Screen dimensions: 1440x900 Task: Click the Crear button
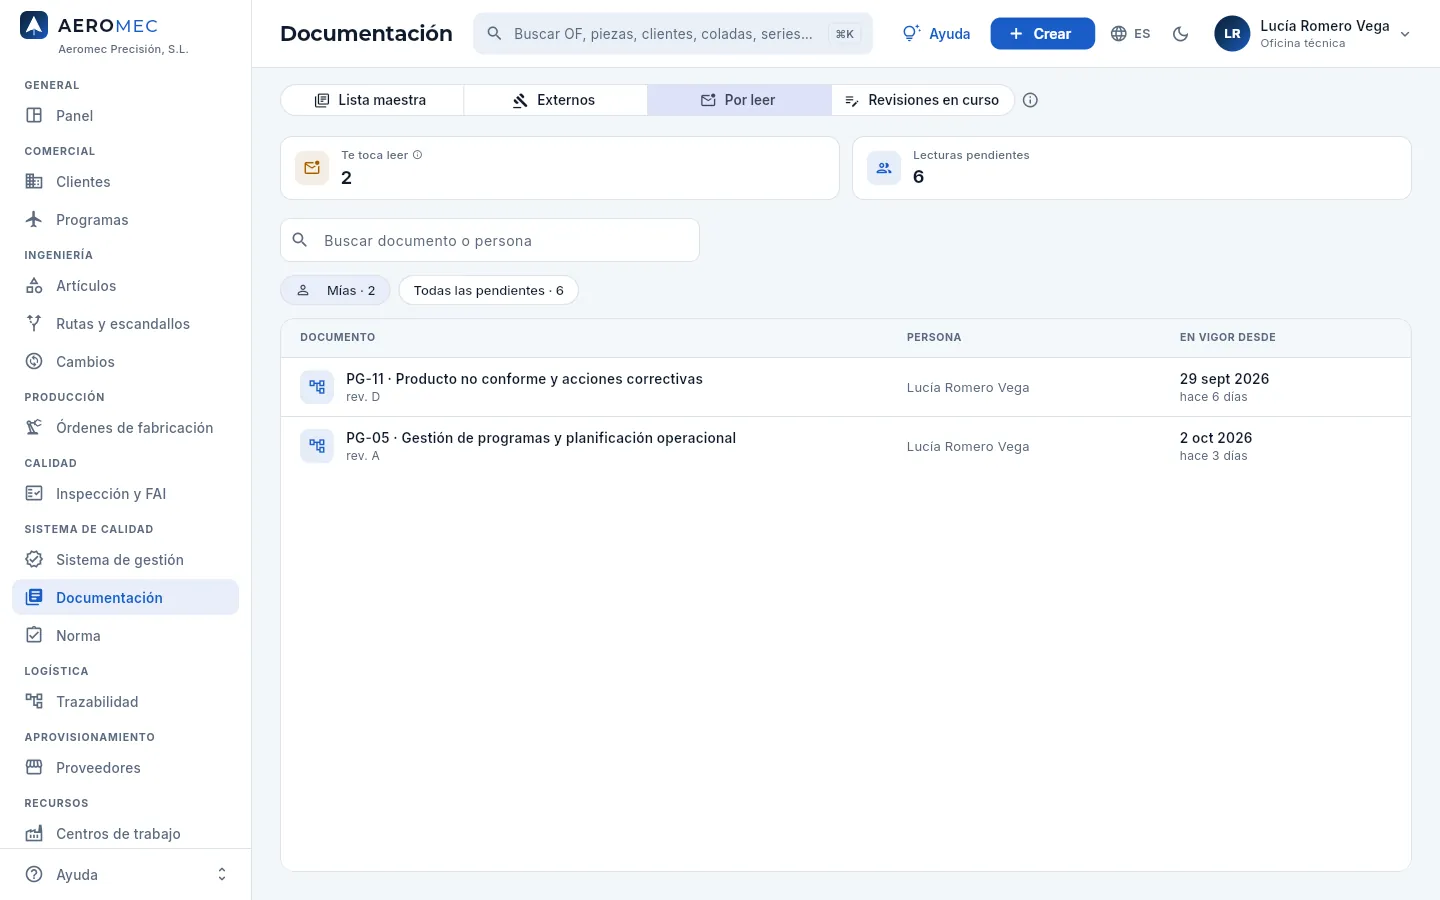pos(1042,34)
